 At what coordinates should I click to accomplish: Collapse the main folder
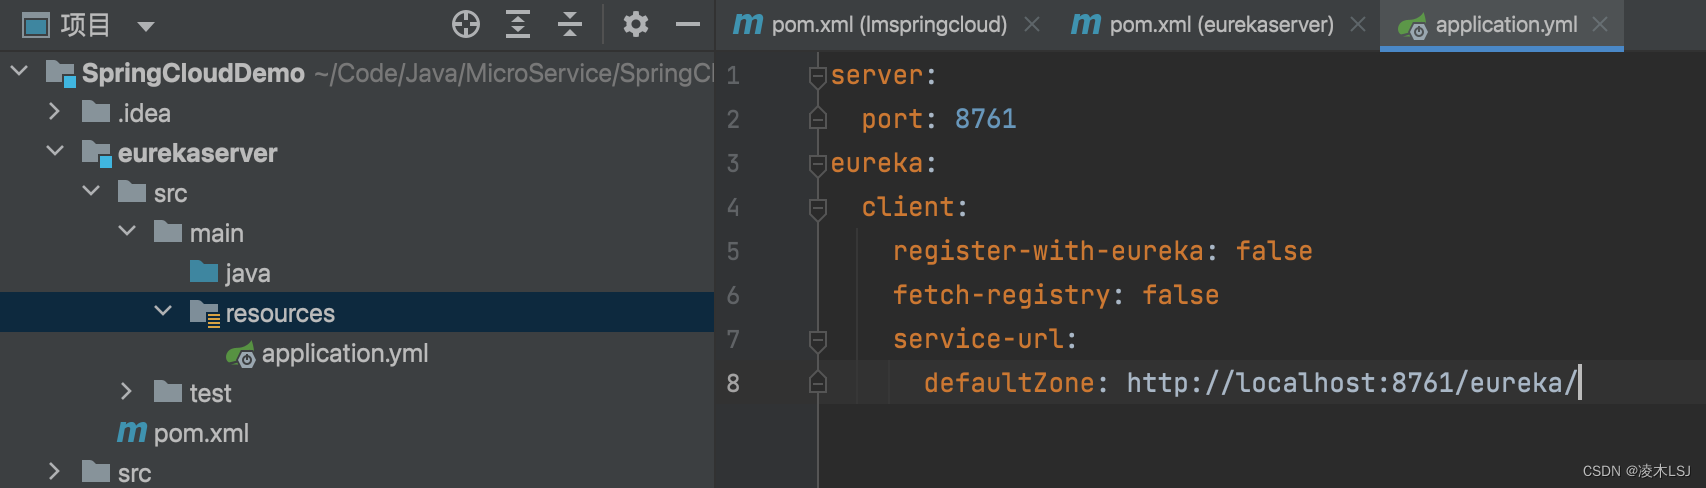tap(127, 231)
